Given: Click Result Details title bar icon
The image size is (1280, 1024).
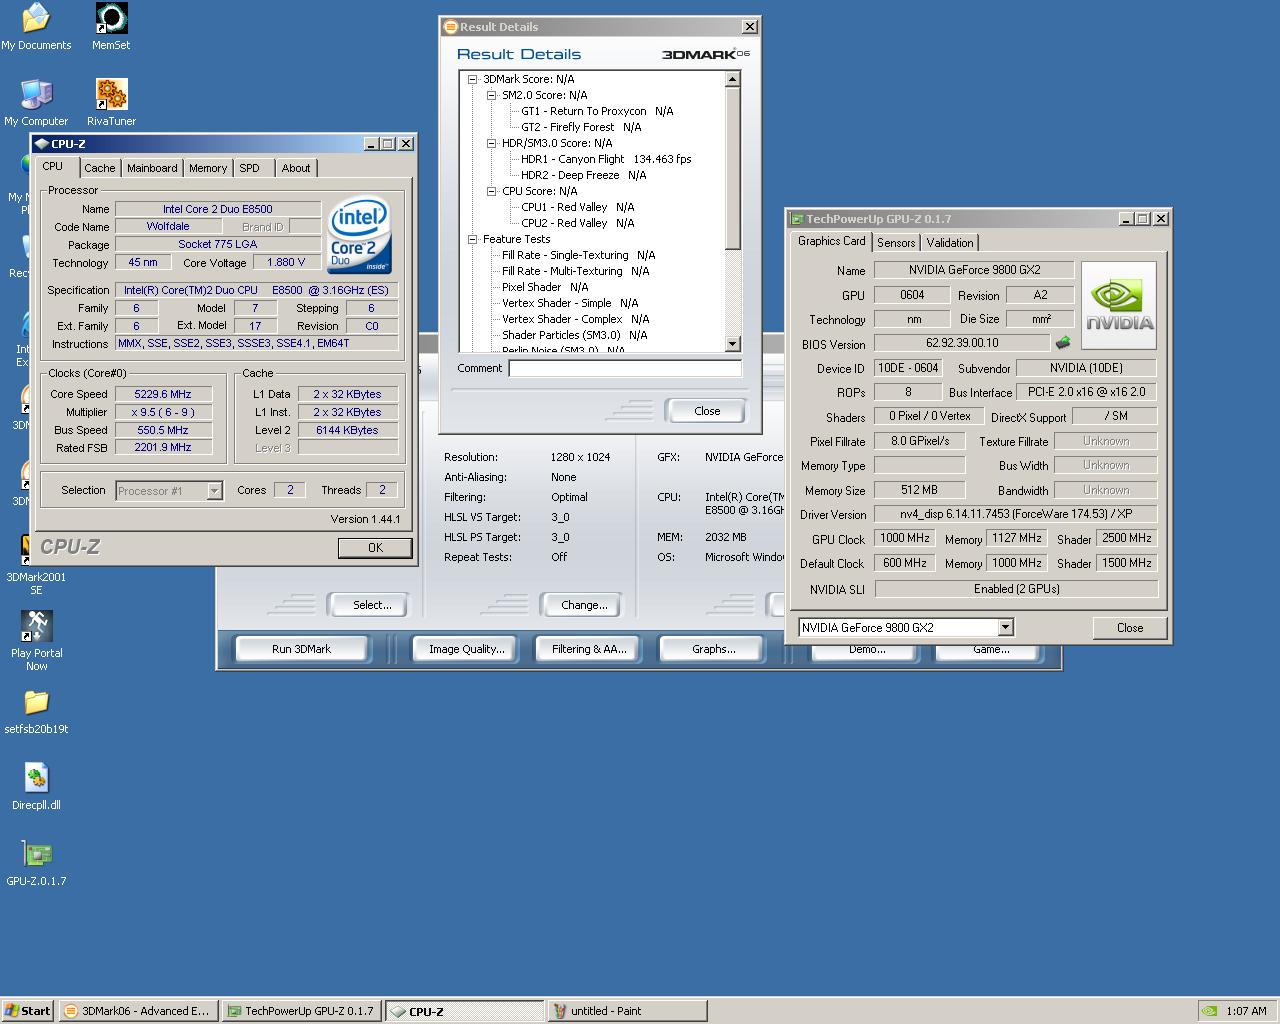Looking at the screenshot, I should pyautogui.click(x=450, y=27).
